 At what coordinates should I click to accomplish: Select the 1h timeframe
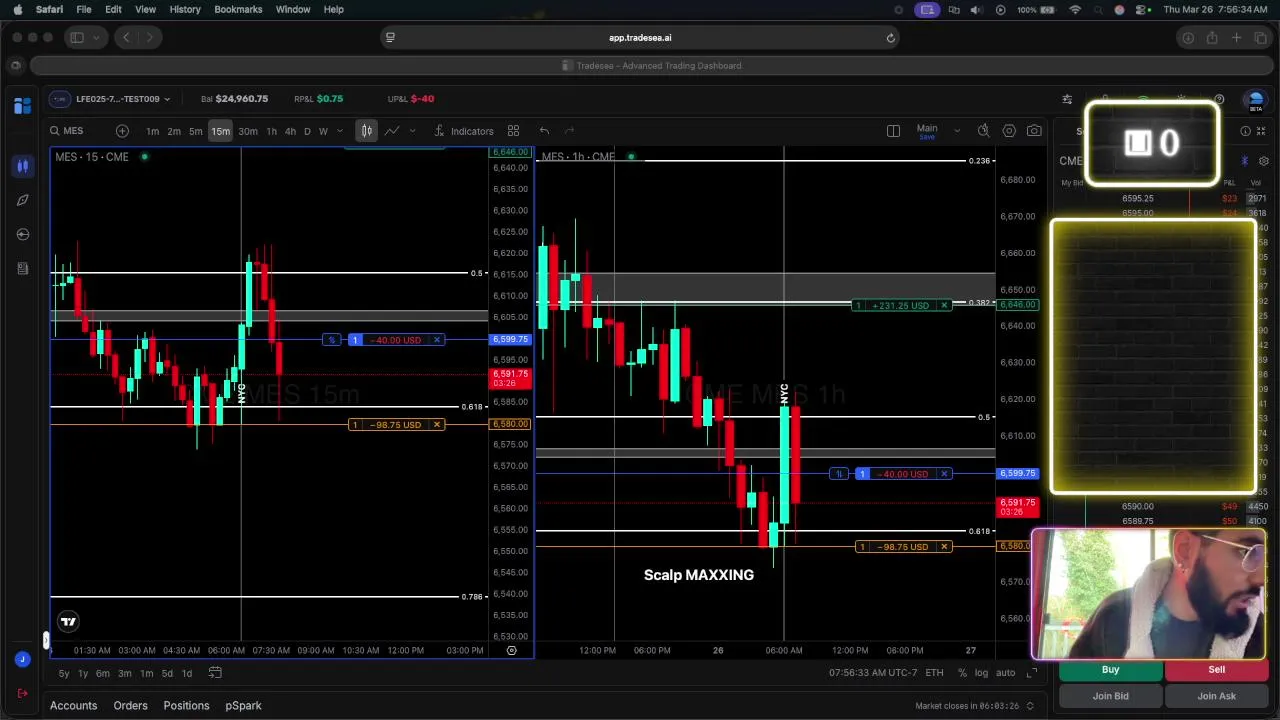271,131
